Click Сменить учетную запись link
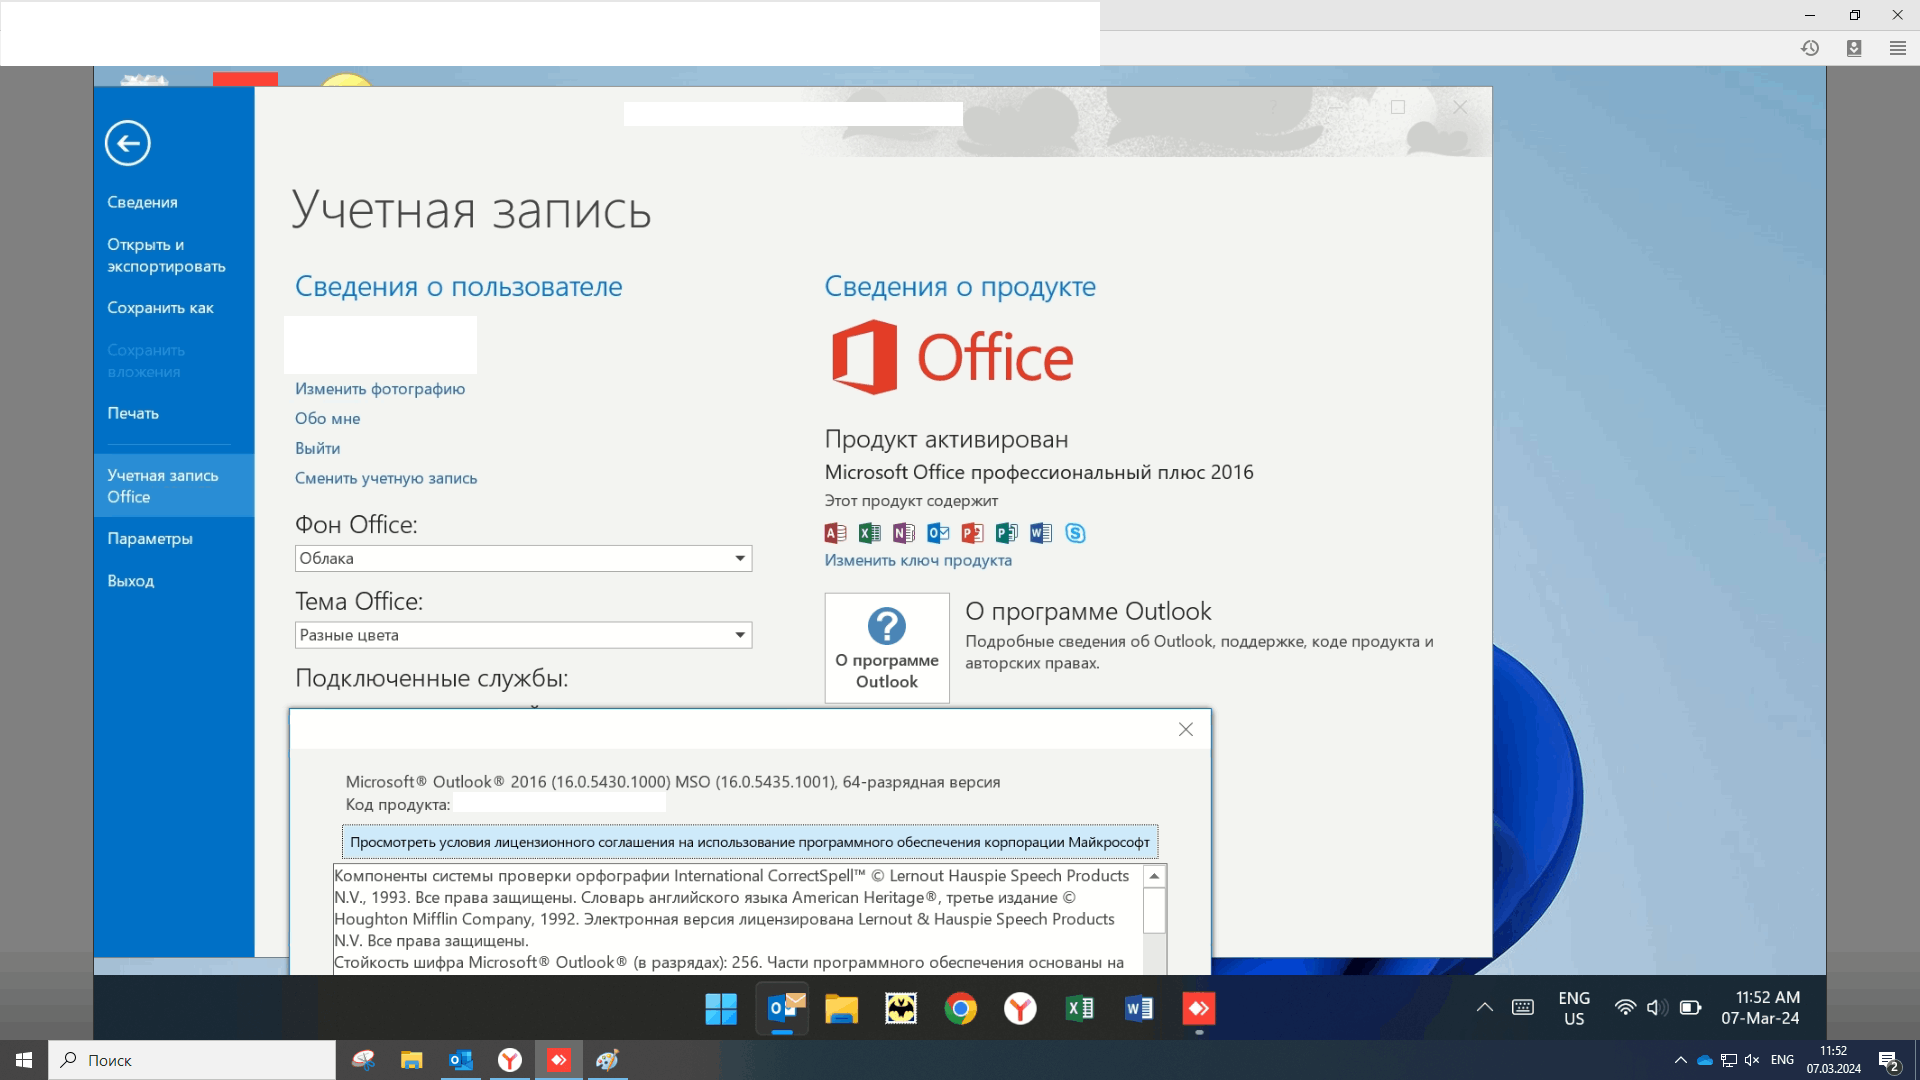Screen dimensions: 1920x1080 386,478
